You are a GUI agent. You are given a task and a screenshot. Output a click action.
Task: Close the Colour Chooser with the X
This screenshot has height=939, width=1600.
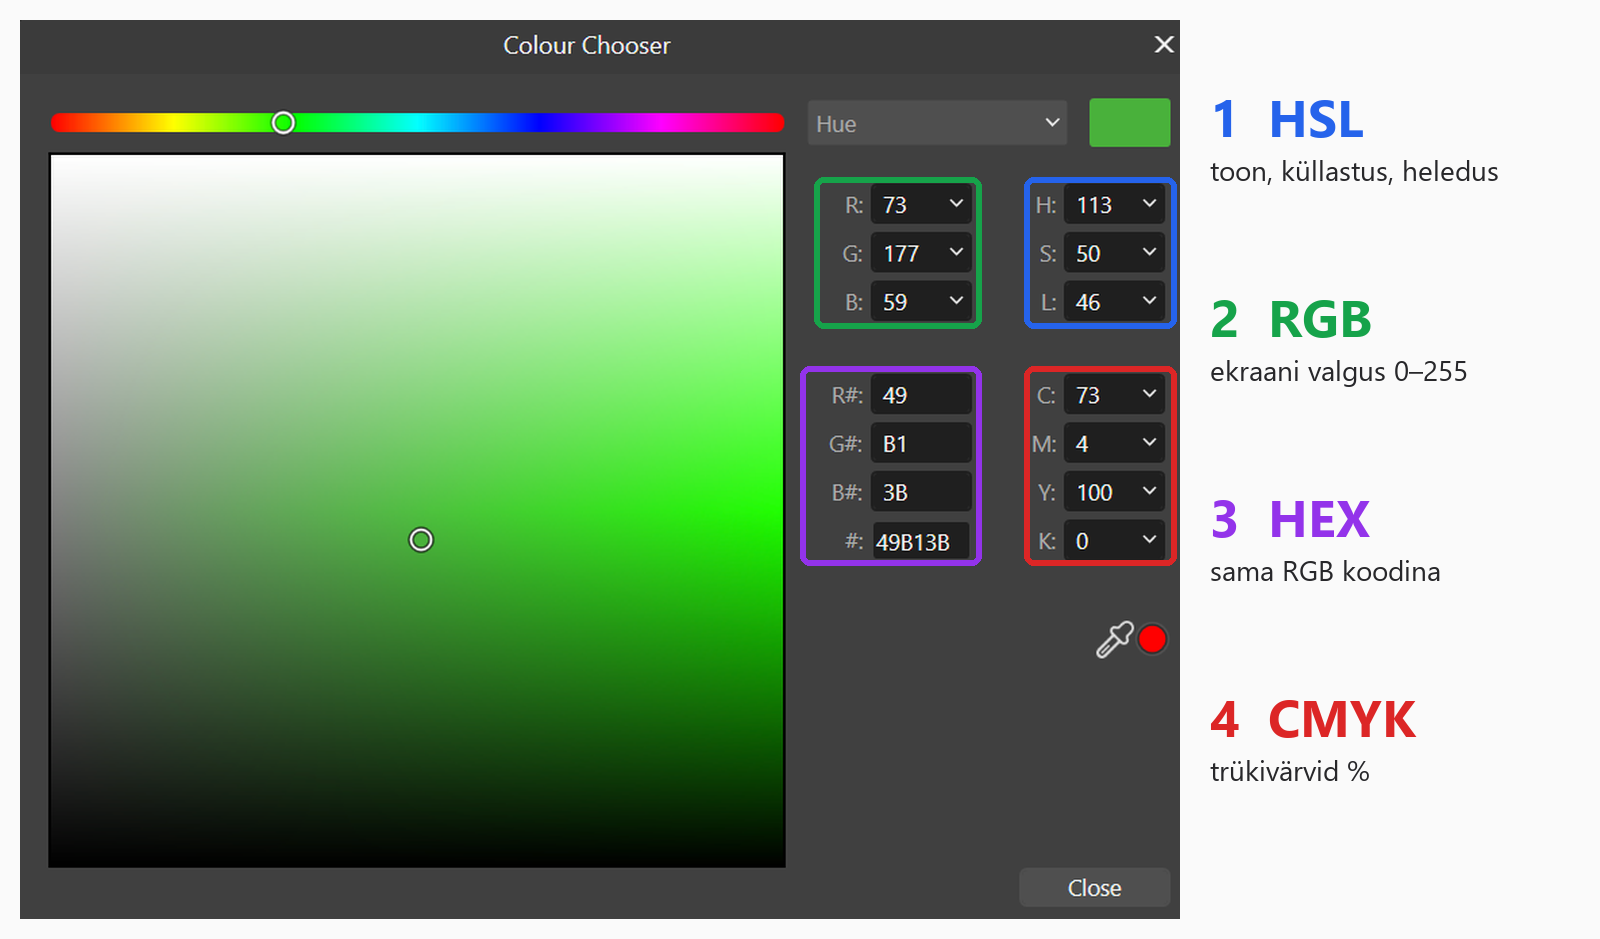(1164, 44)
